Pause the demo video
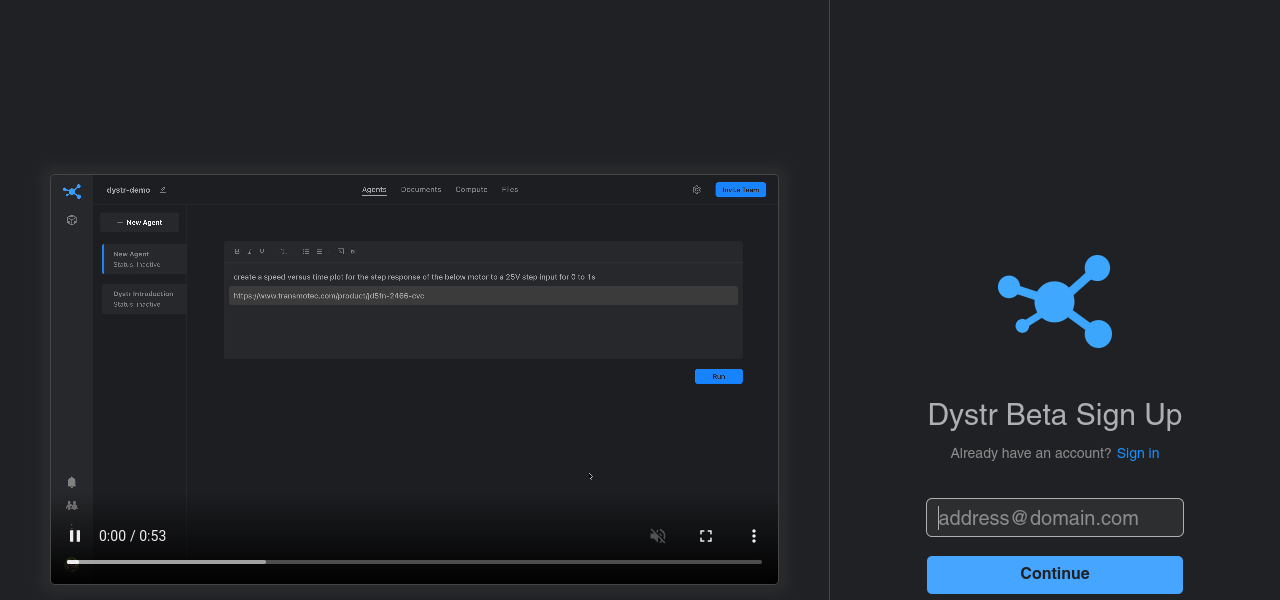Screen dimensions: 1280x600 pos(75,536)
